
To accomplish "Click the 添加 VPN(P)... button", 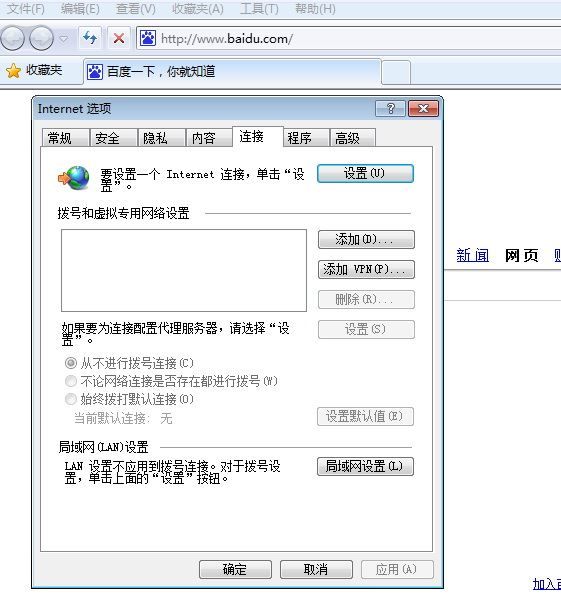I will [366, 269].
